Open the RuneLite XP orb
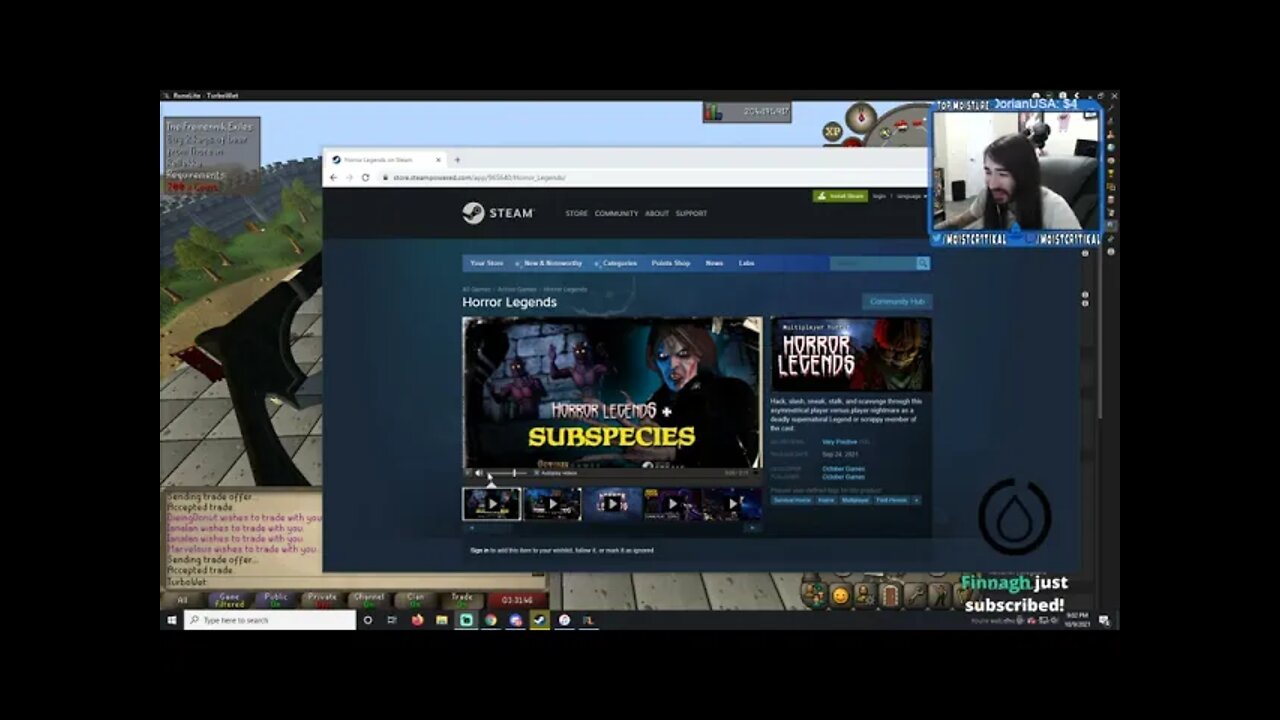Image resolution: width=1280 pixels, height=720 pixels. click(x=832, y=131)
